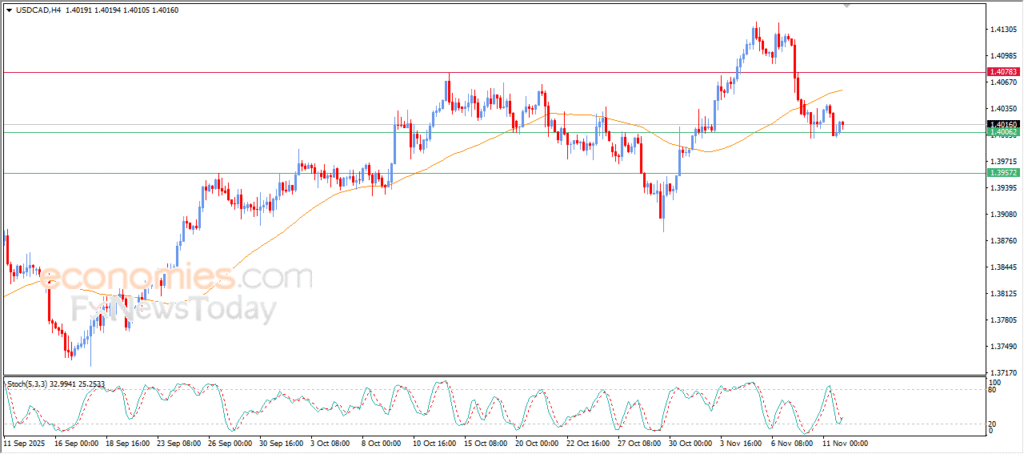Click the 1.39715 price axis value
This screenshot has width=1024, height=454.
point(1004,161)
